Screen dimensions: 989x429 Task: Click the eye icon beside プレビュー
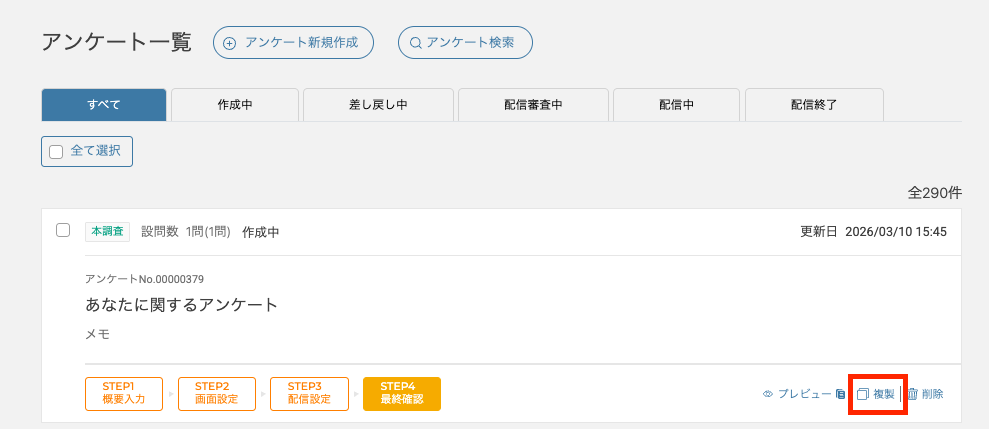coord(768,394)
